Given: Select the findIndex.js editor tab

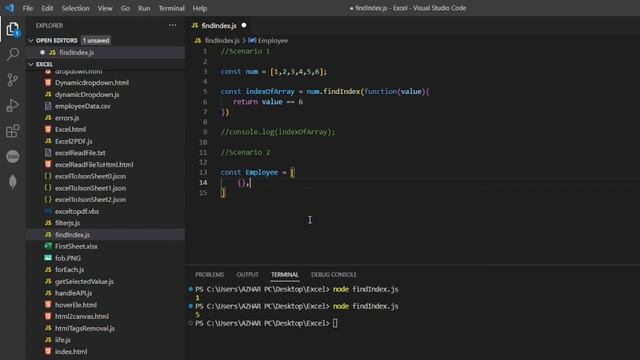Looking at the screenshot, I should (x=219, y=25).
